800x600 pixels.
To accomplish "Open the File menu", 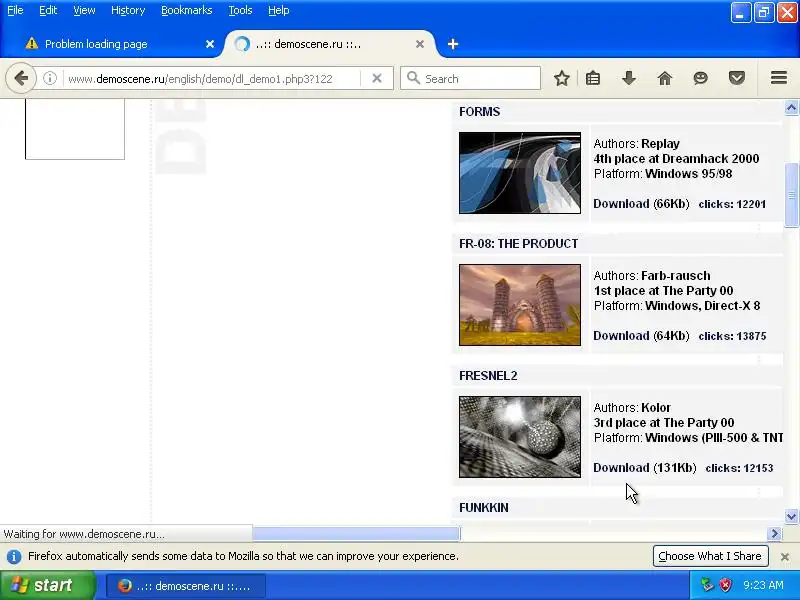I will tap(15, 10).
